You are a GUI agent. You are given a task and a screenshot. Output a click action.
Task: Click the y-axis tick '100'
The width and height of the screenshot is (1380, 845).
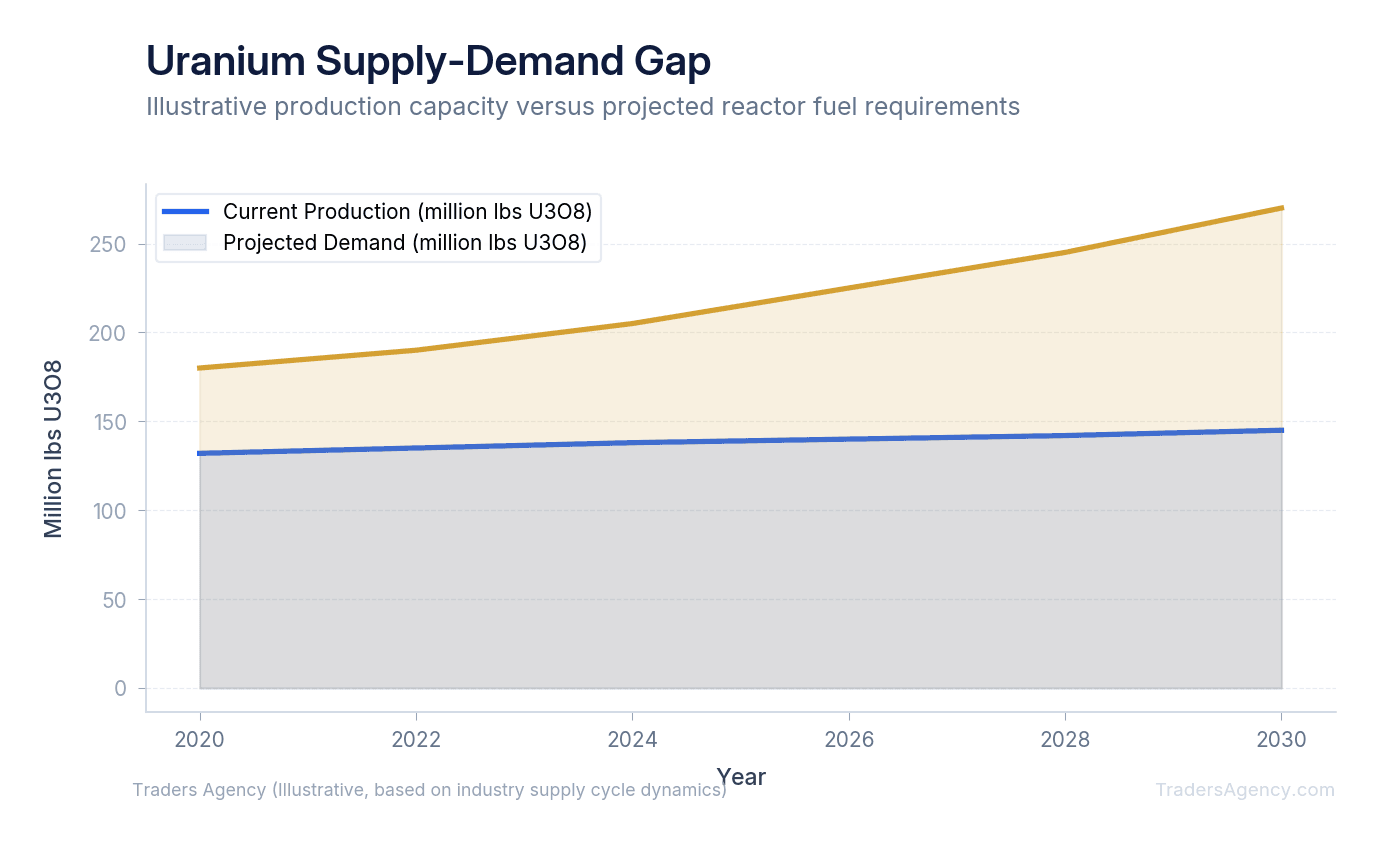coord(108,511)
